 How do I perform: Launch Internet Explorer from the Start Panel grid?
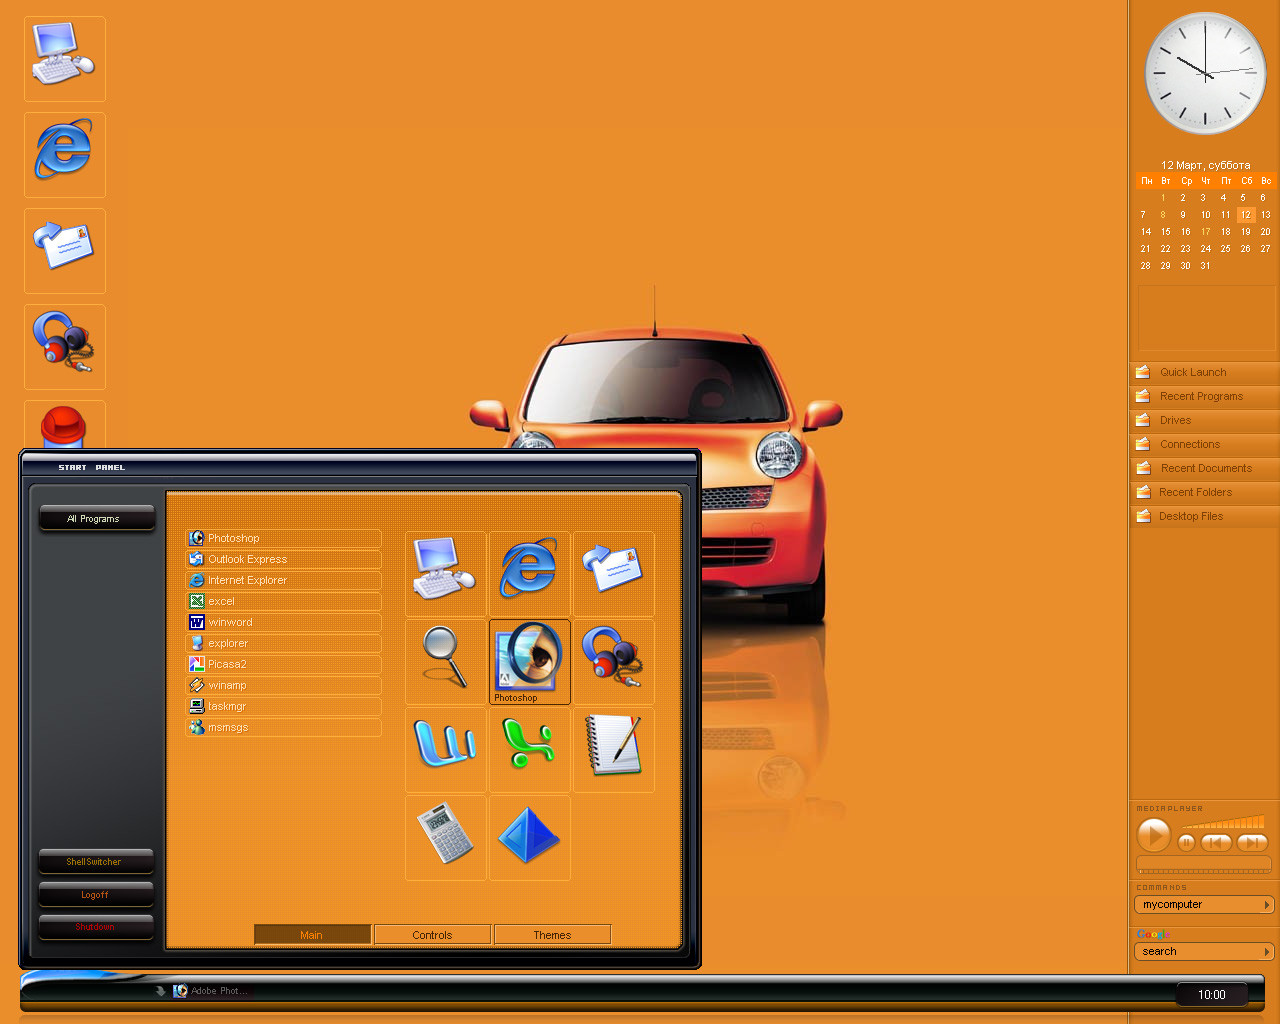pos(529,573)
